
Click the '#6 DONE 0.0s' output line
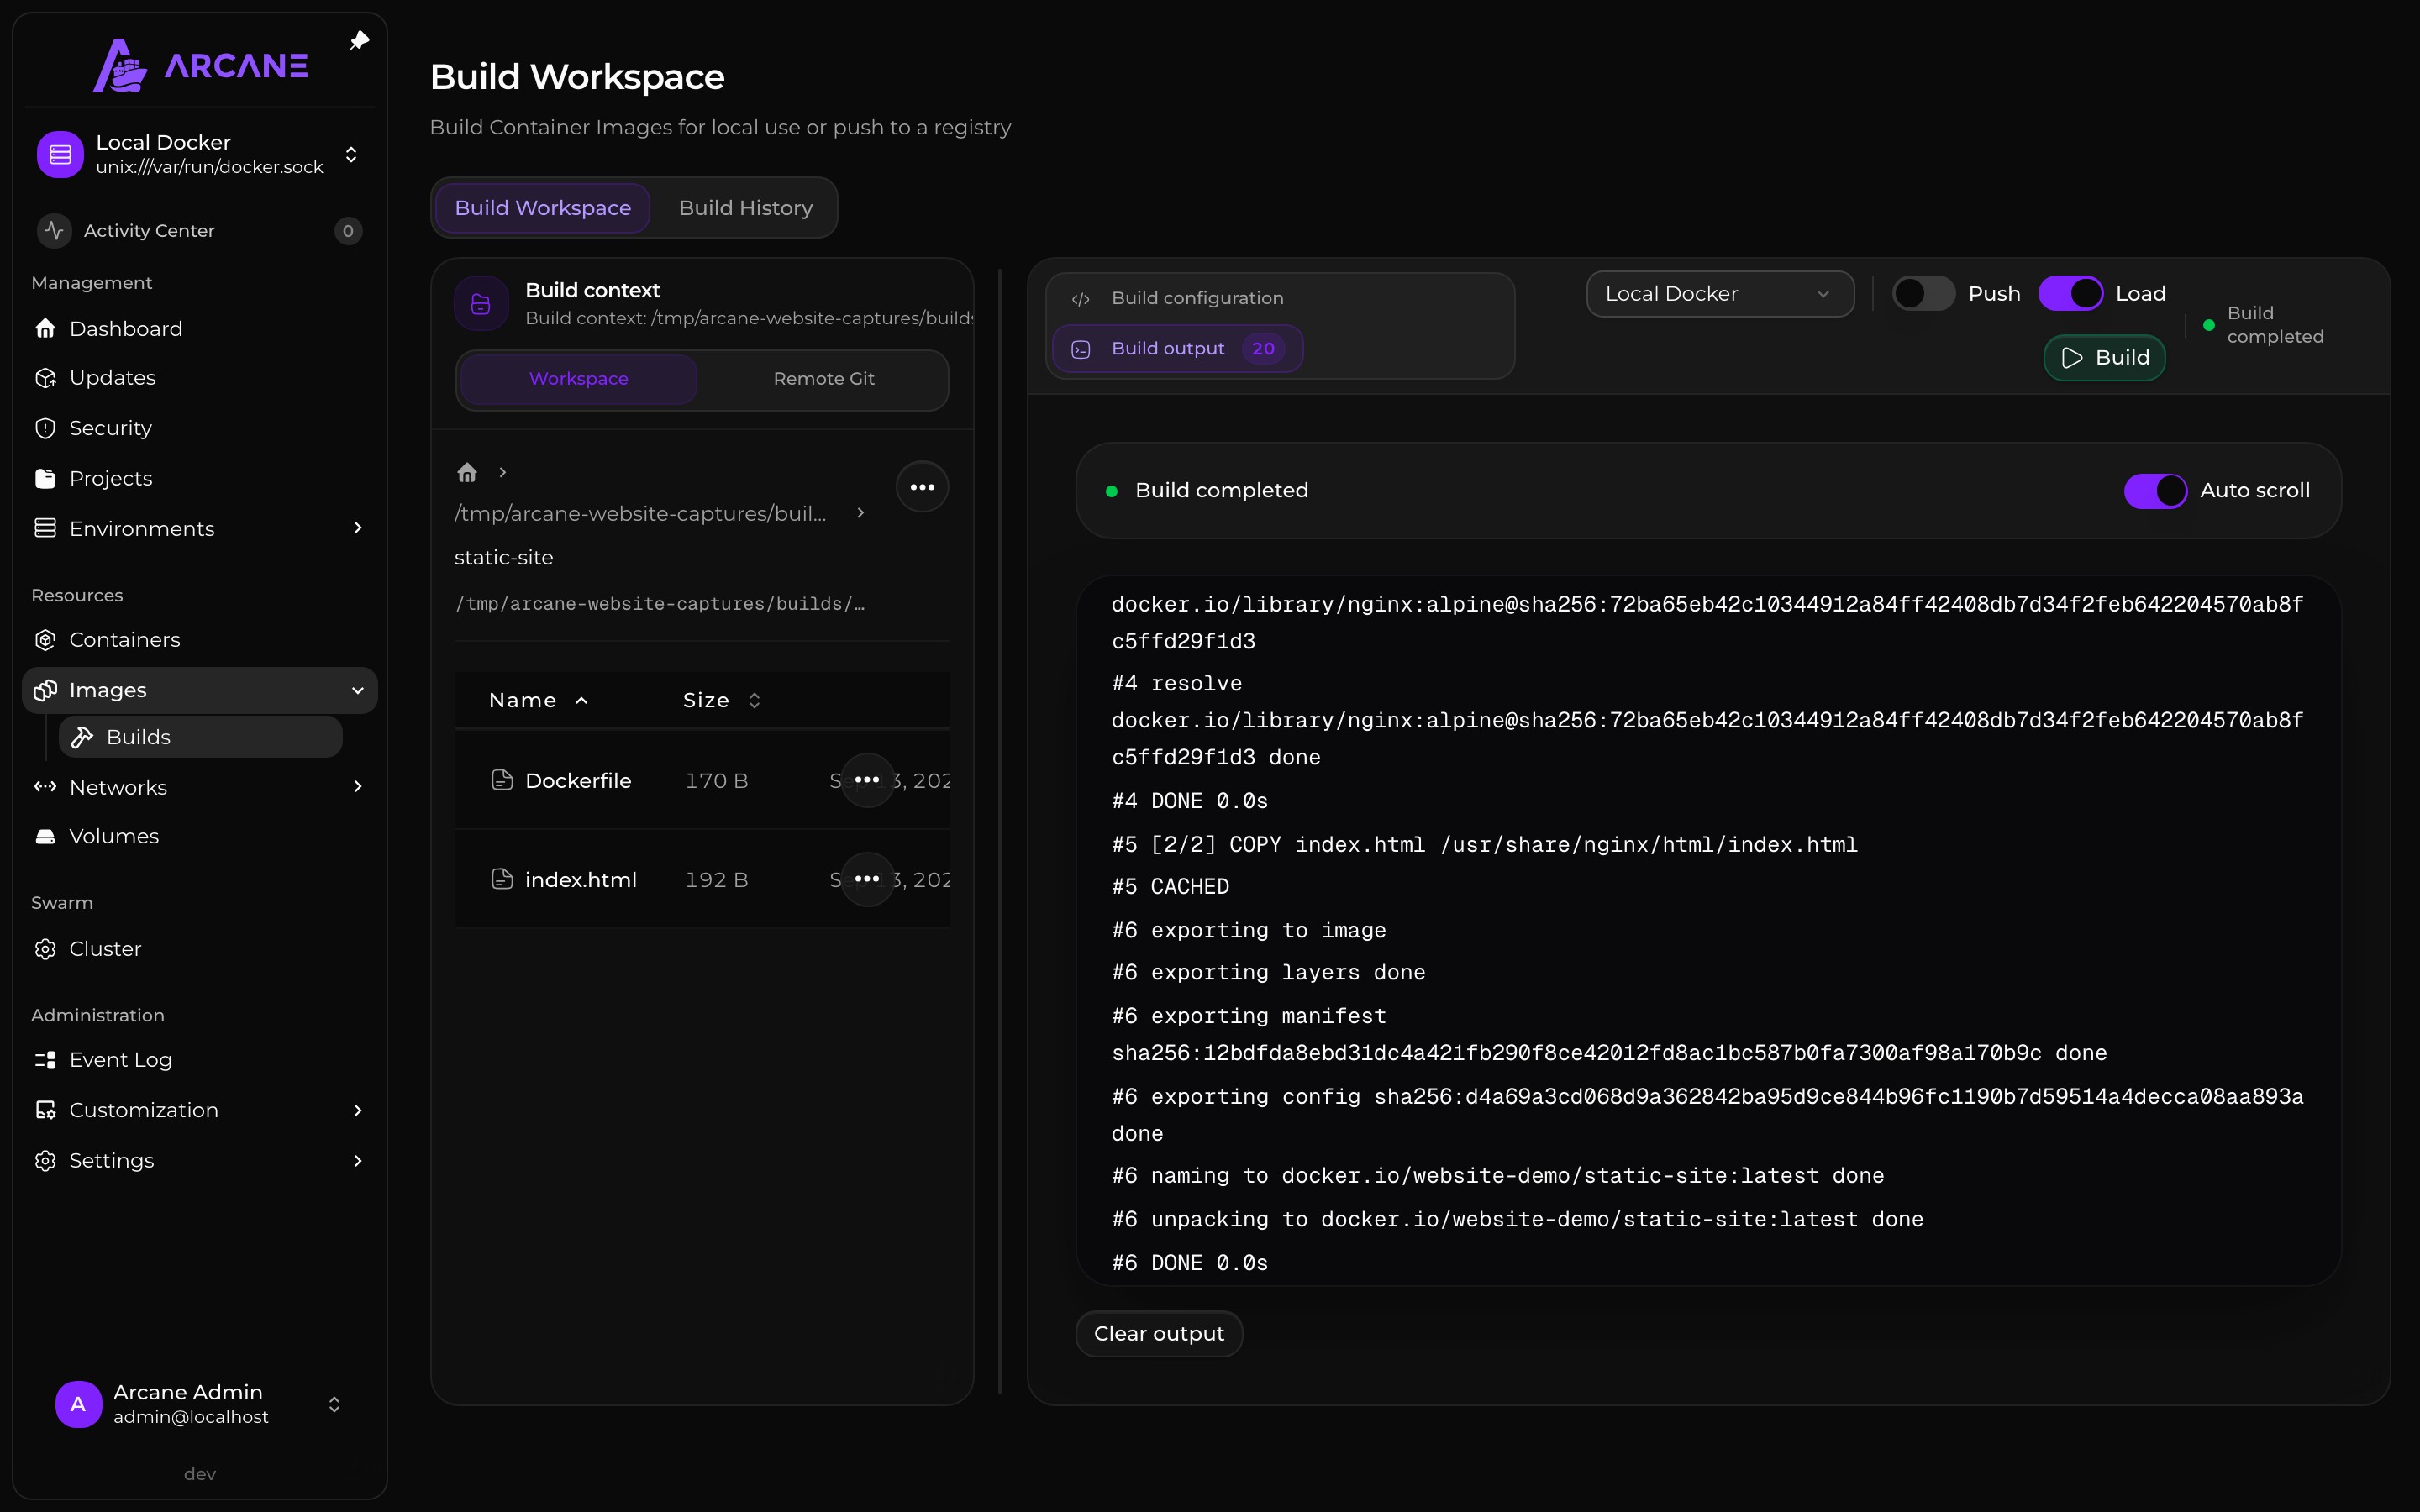click(1189, 1263)
